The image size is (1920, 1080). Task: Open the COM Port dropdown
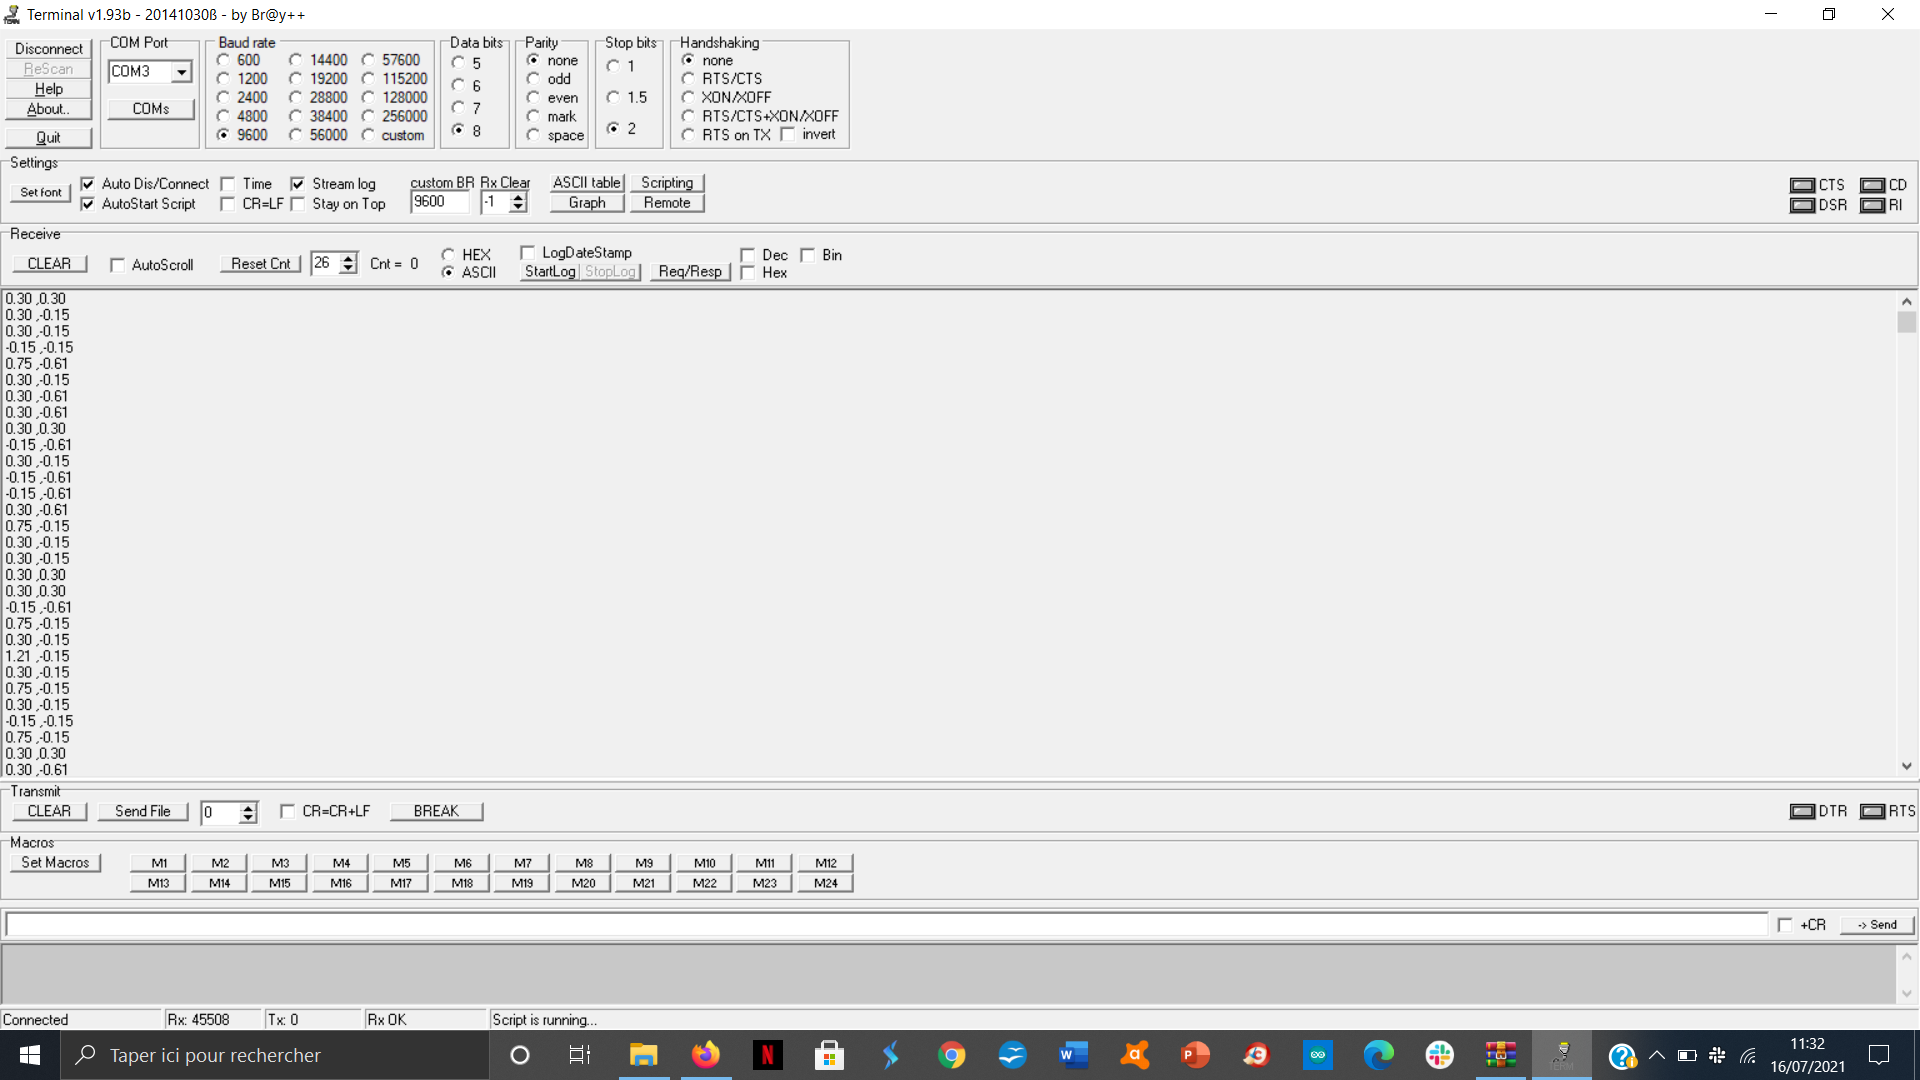click(181, 72)
